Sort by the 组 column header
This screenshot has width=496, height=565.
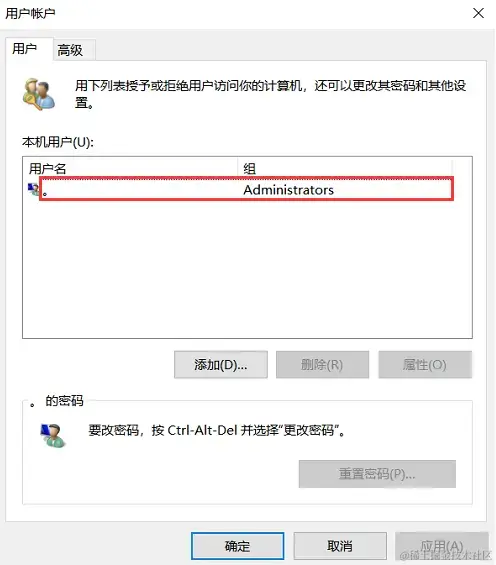click(x=345, y=168)
